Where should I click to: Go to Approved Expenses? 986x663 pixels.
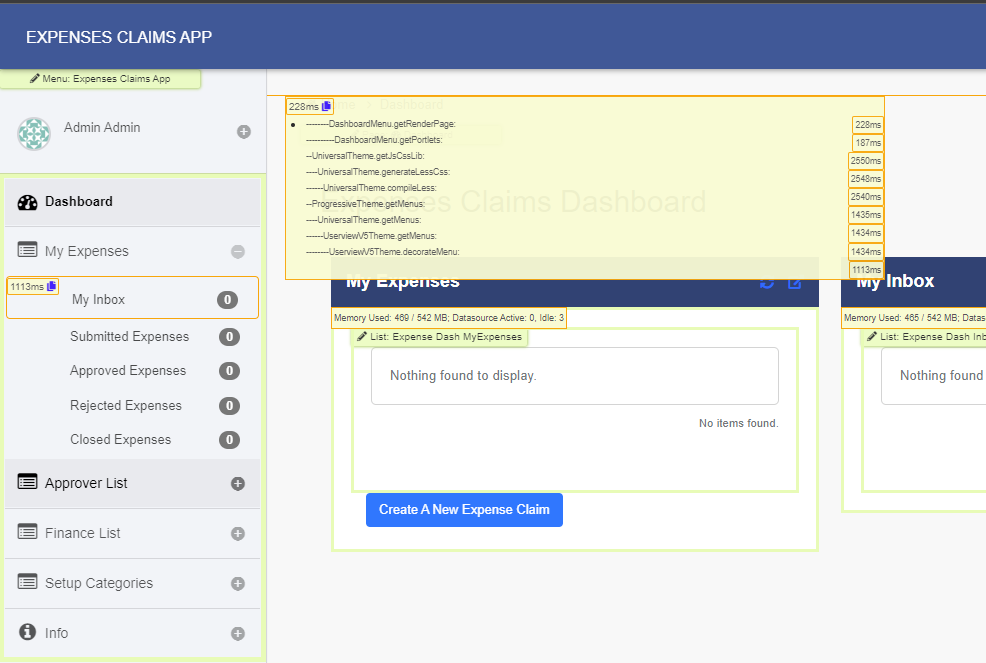tap(128, 370)
